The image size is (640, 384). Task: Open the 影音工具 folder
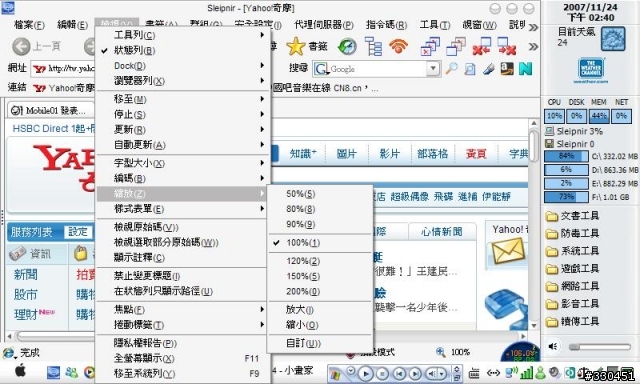pos(572,304)
